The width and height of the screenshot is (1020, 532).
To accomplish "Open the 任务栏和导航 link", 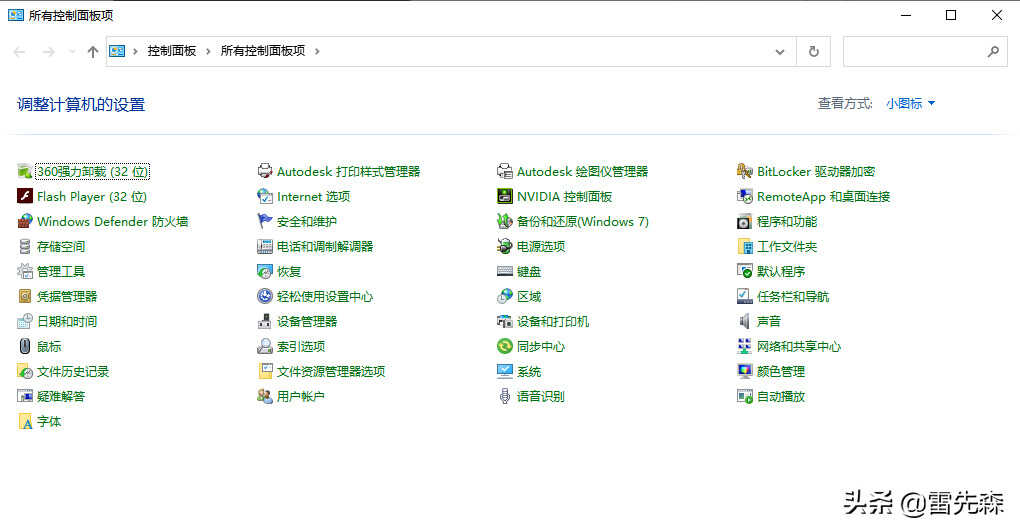I will point(793,297).
